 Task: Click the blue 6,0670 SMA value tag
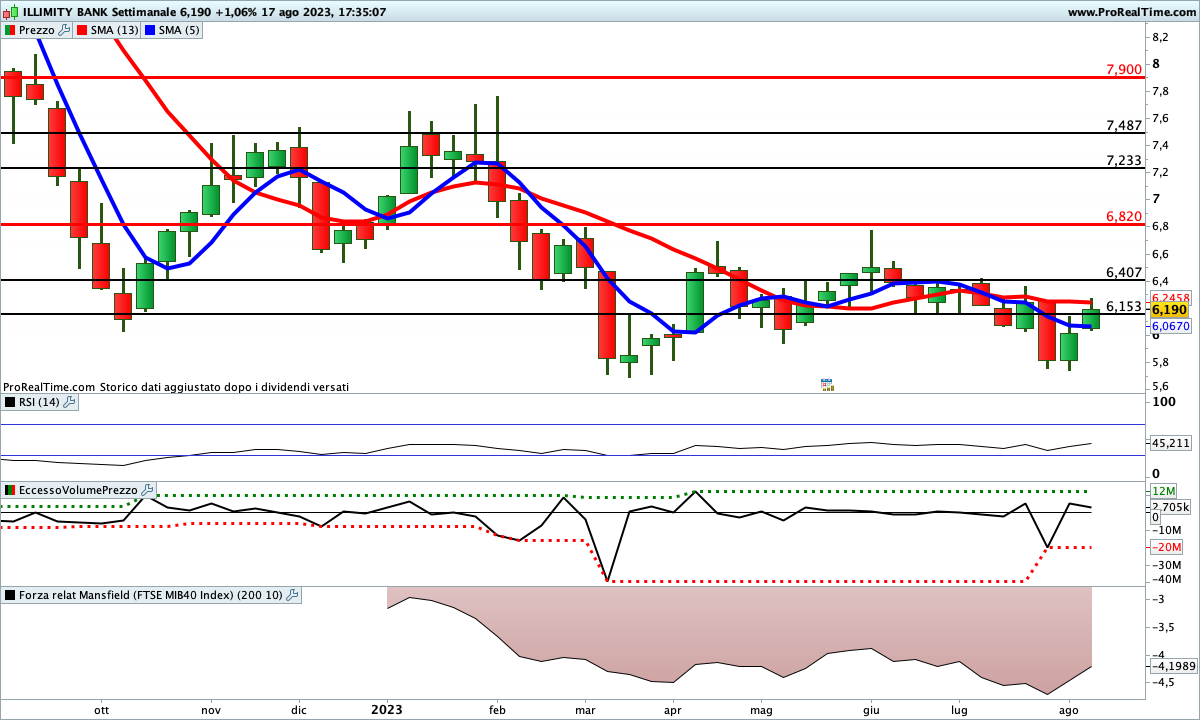click(x=1171, y=326)
